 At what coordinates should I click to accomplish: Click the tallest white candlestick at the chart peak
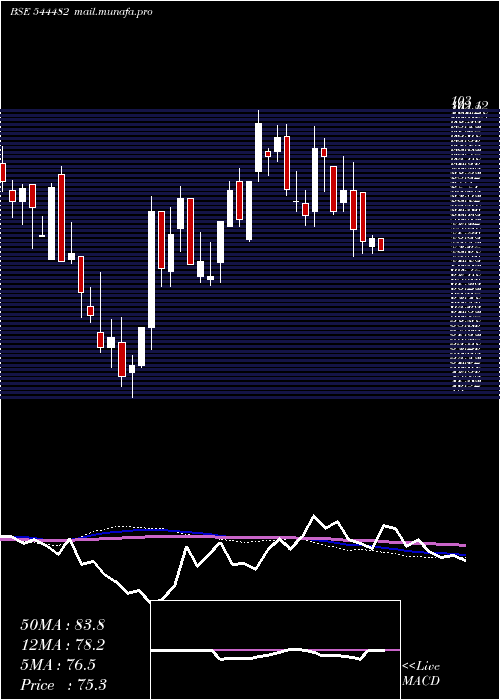[x=258, y=146]
